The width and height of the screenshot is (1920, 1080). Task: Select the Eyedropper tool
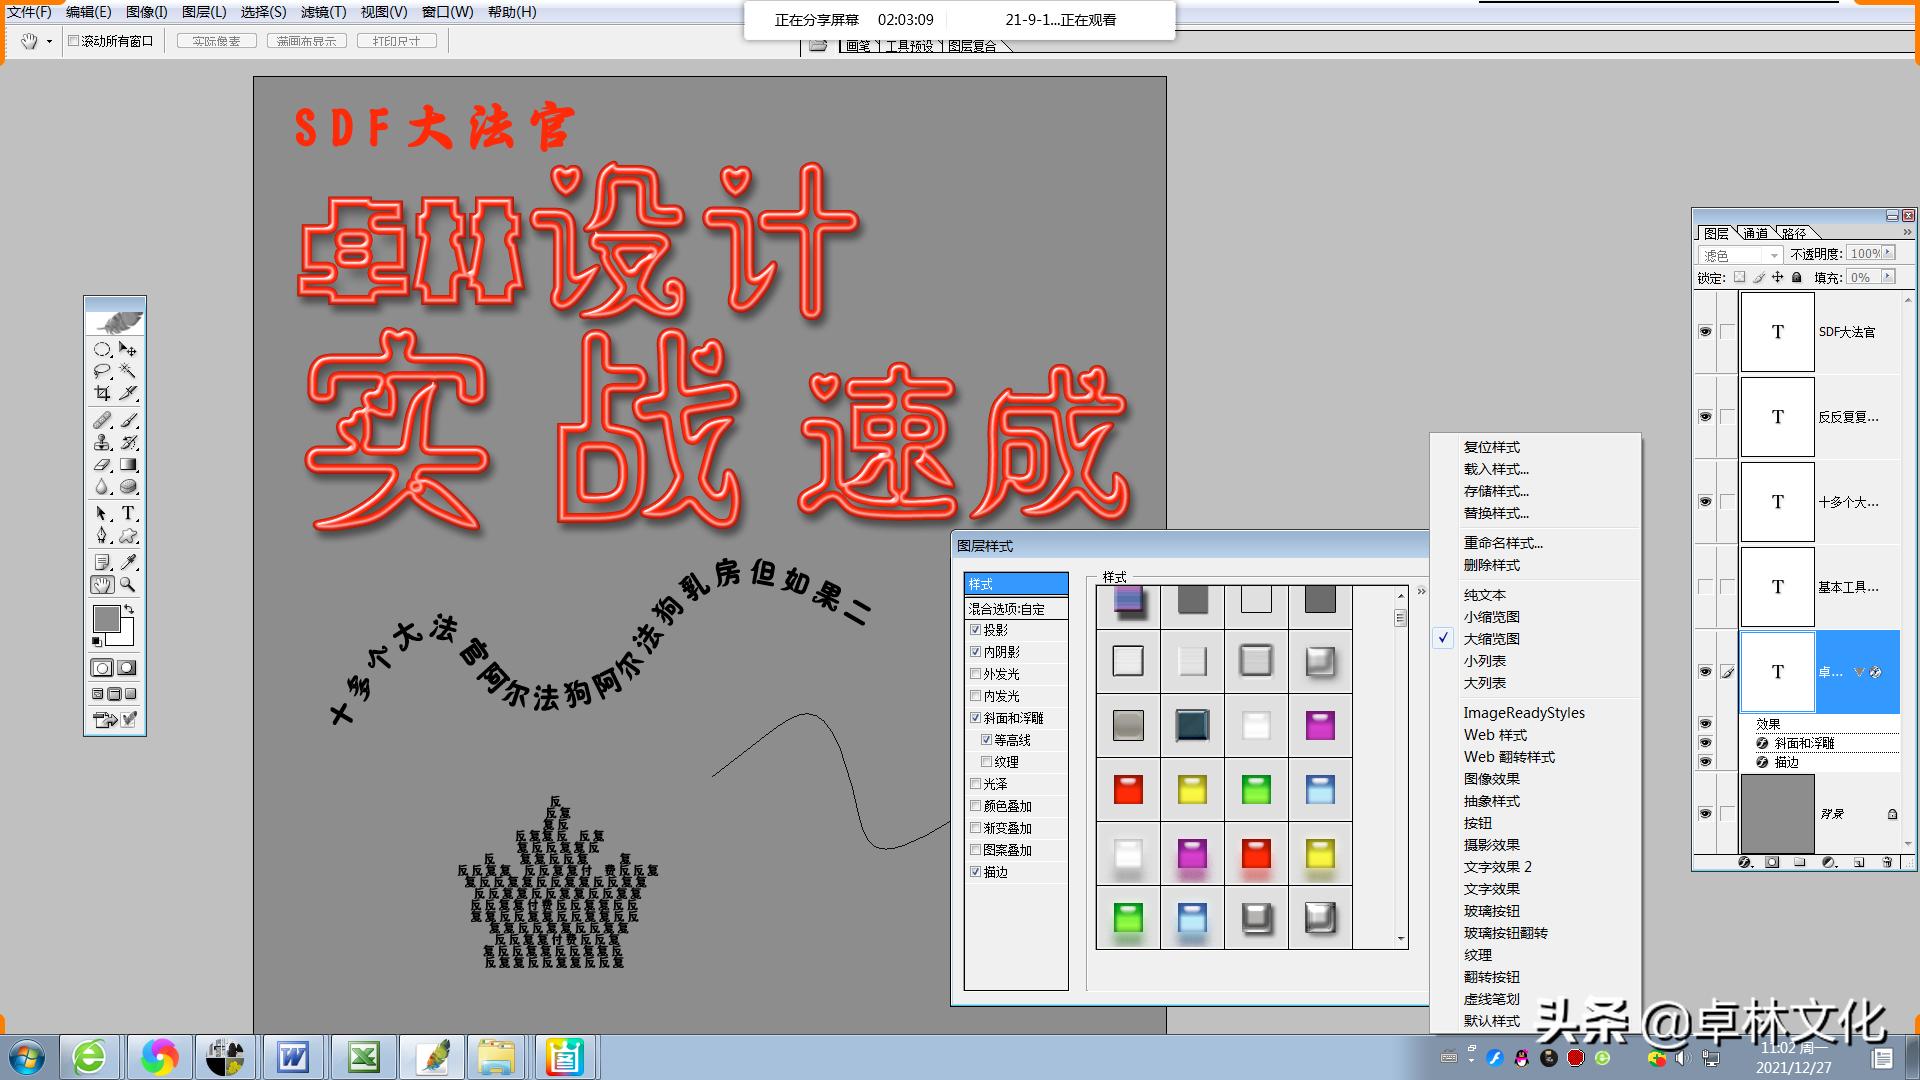pos(128,562)
